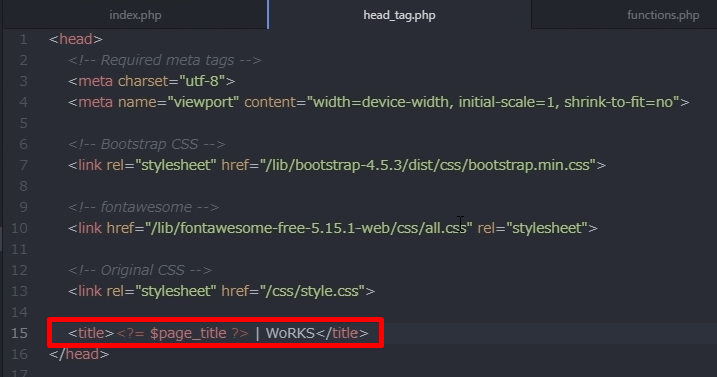
Task: Select the head_tag.php tab
Action: coord(399,15)
